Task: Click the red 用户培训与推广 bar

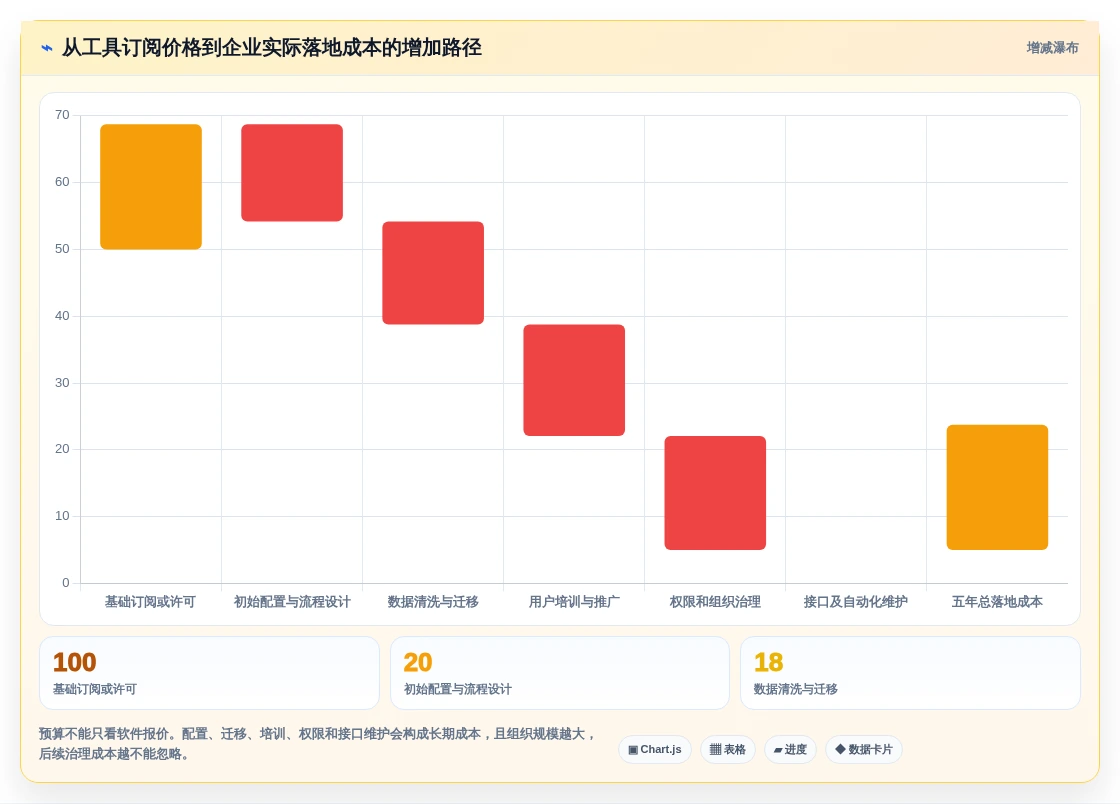Action: coord(574,381)
